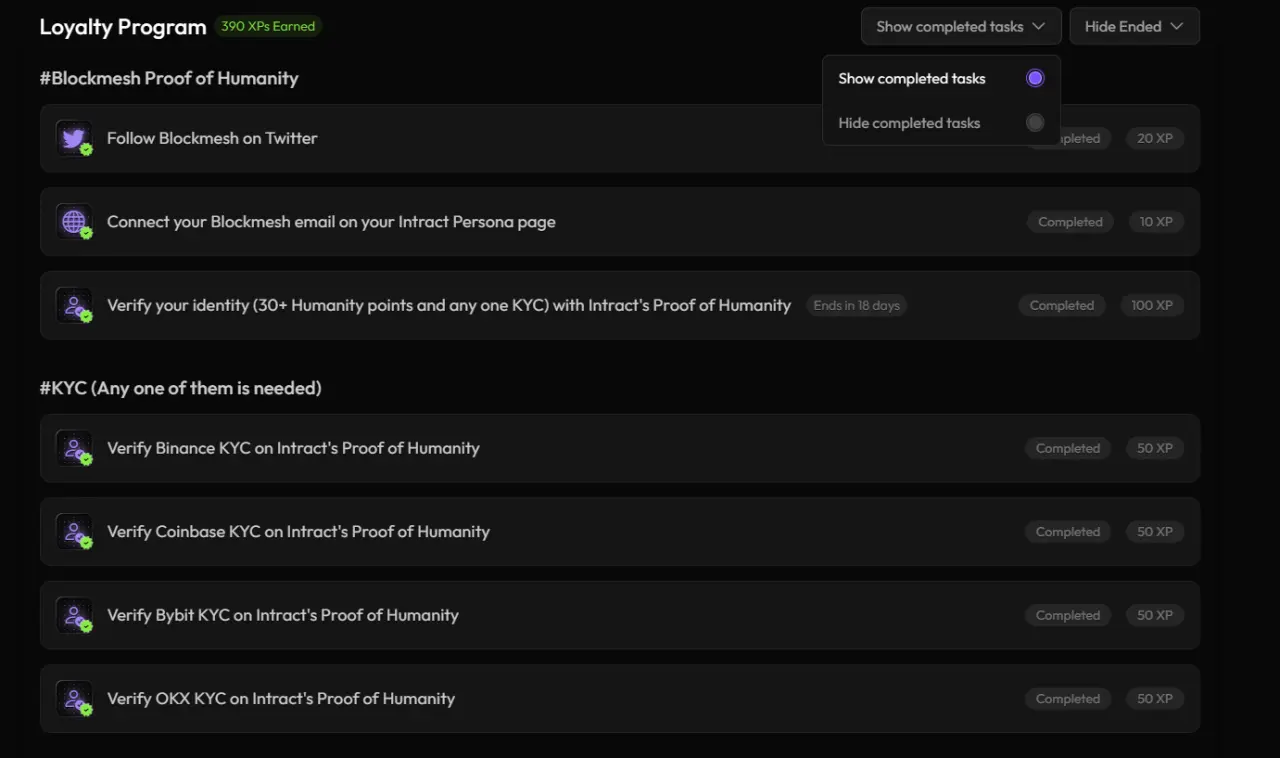1280x758 pixels.
Task: Open the Verify Coinbase KYC task
Action: pyautogui.click(x=620, y=532)
